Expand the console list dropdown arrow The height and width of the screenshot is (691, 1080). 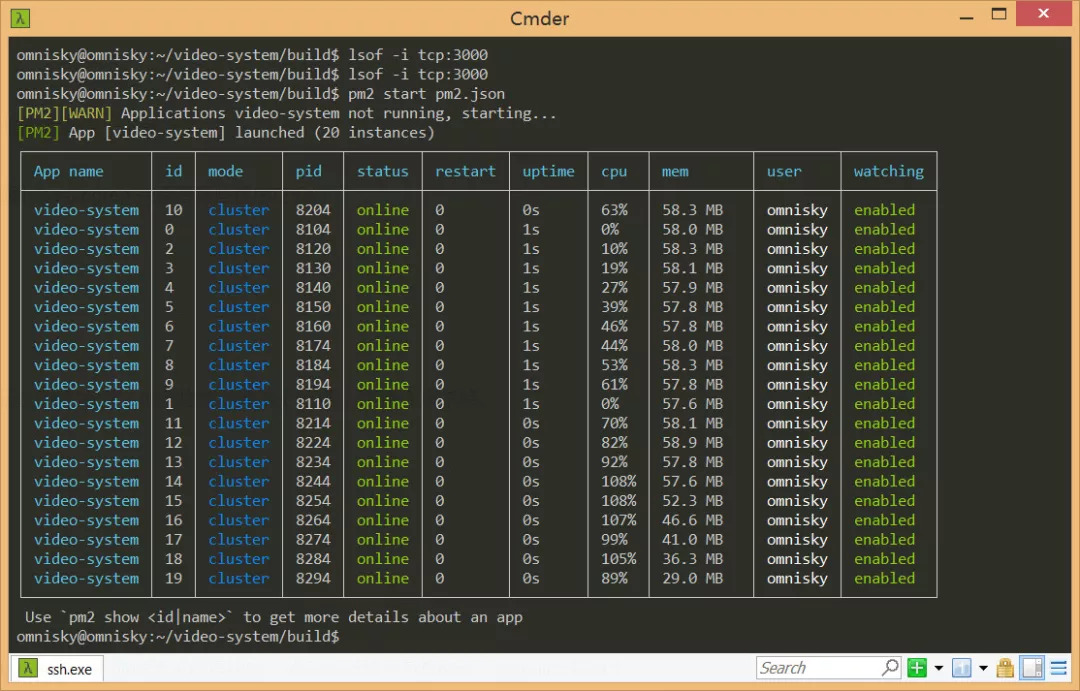tap(983, 668)
